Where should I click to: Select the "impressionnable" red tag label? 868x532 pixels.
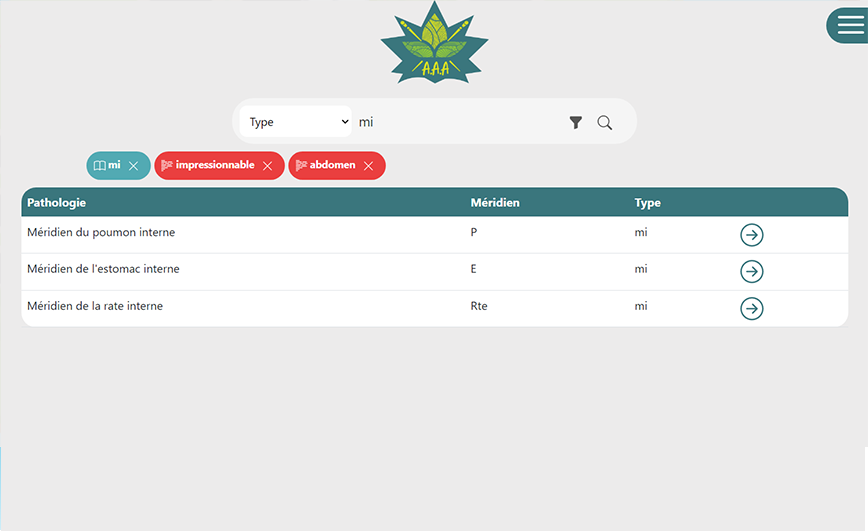[214, 165]
